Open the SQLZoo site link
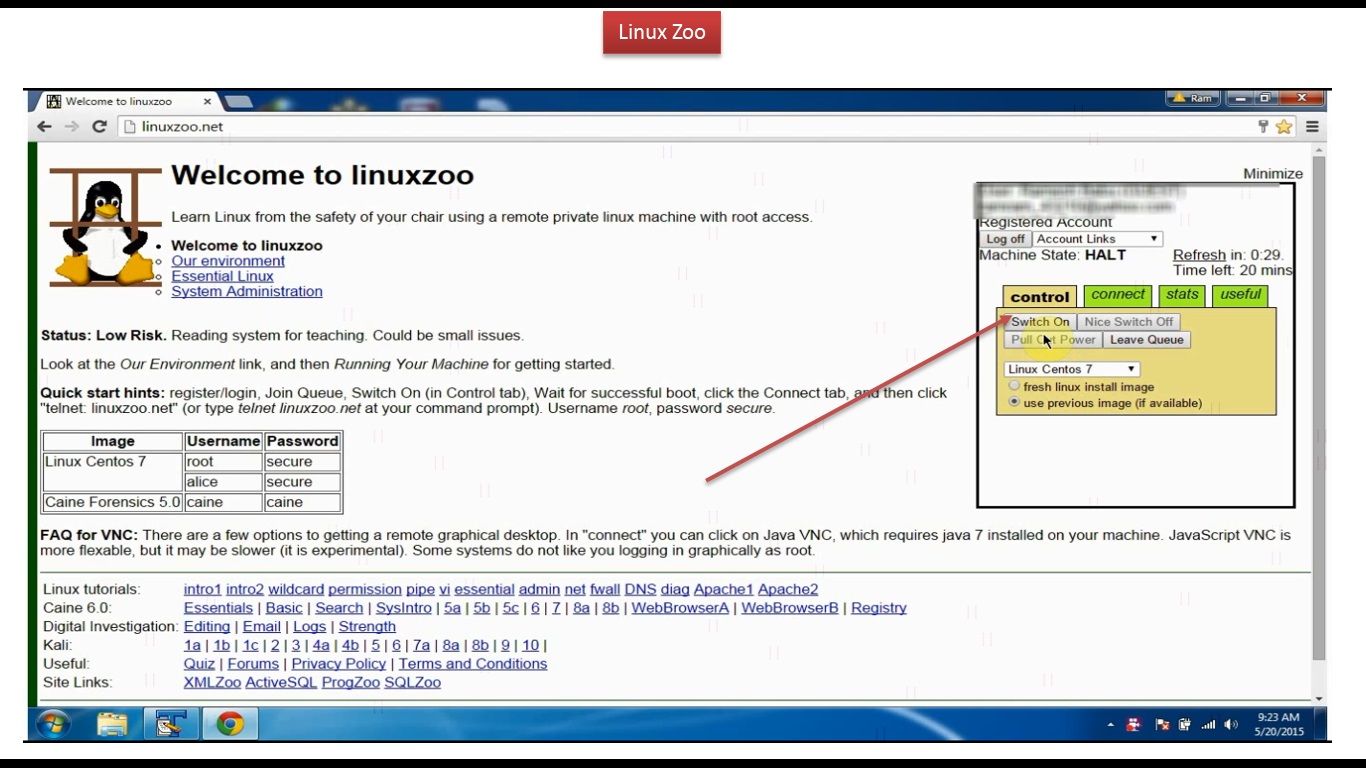1366x768 pixels. coord(412,683)
